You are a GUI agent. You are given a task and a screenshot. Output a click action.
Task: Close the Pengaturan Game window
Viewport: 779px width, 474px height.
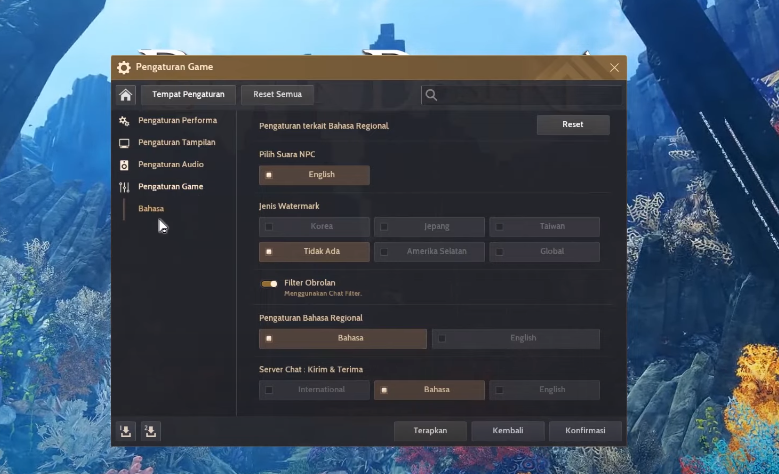[x=615, y=68]
